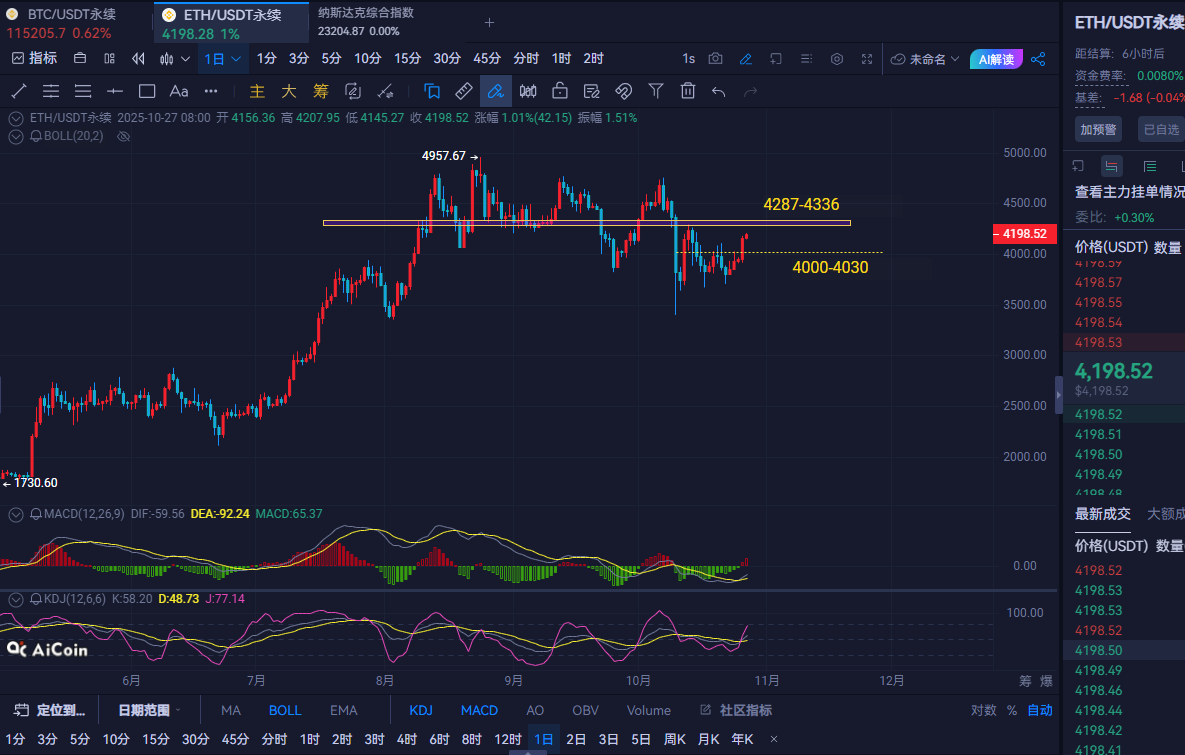Image resolution: width=1185 pixels, height=755 pixels.
Task: Click the 加预警 alert button
Action: tap(1098, 129)
